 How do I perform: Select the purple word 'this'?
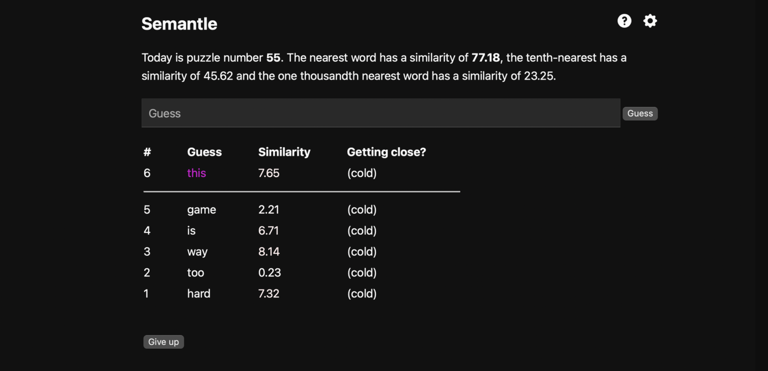click(x=196, y=173)
